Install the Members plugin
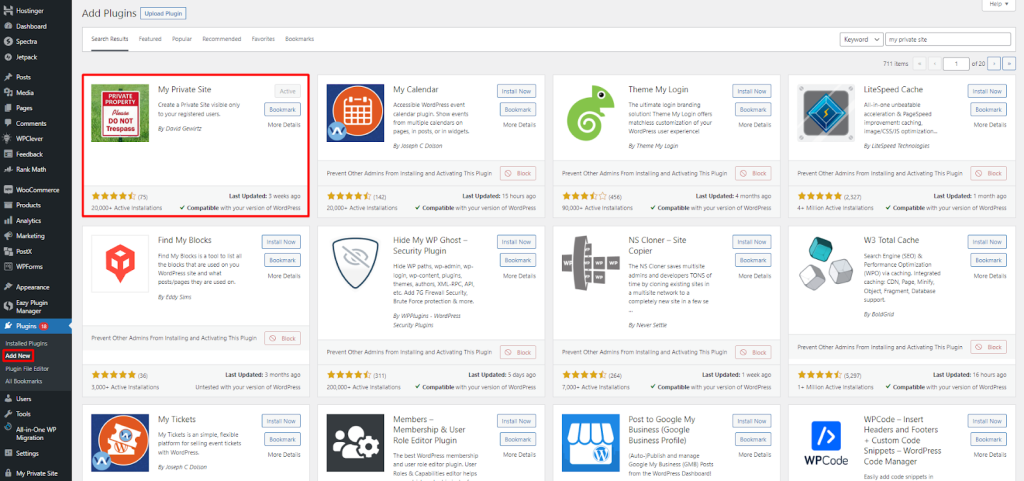 point(516,421)
